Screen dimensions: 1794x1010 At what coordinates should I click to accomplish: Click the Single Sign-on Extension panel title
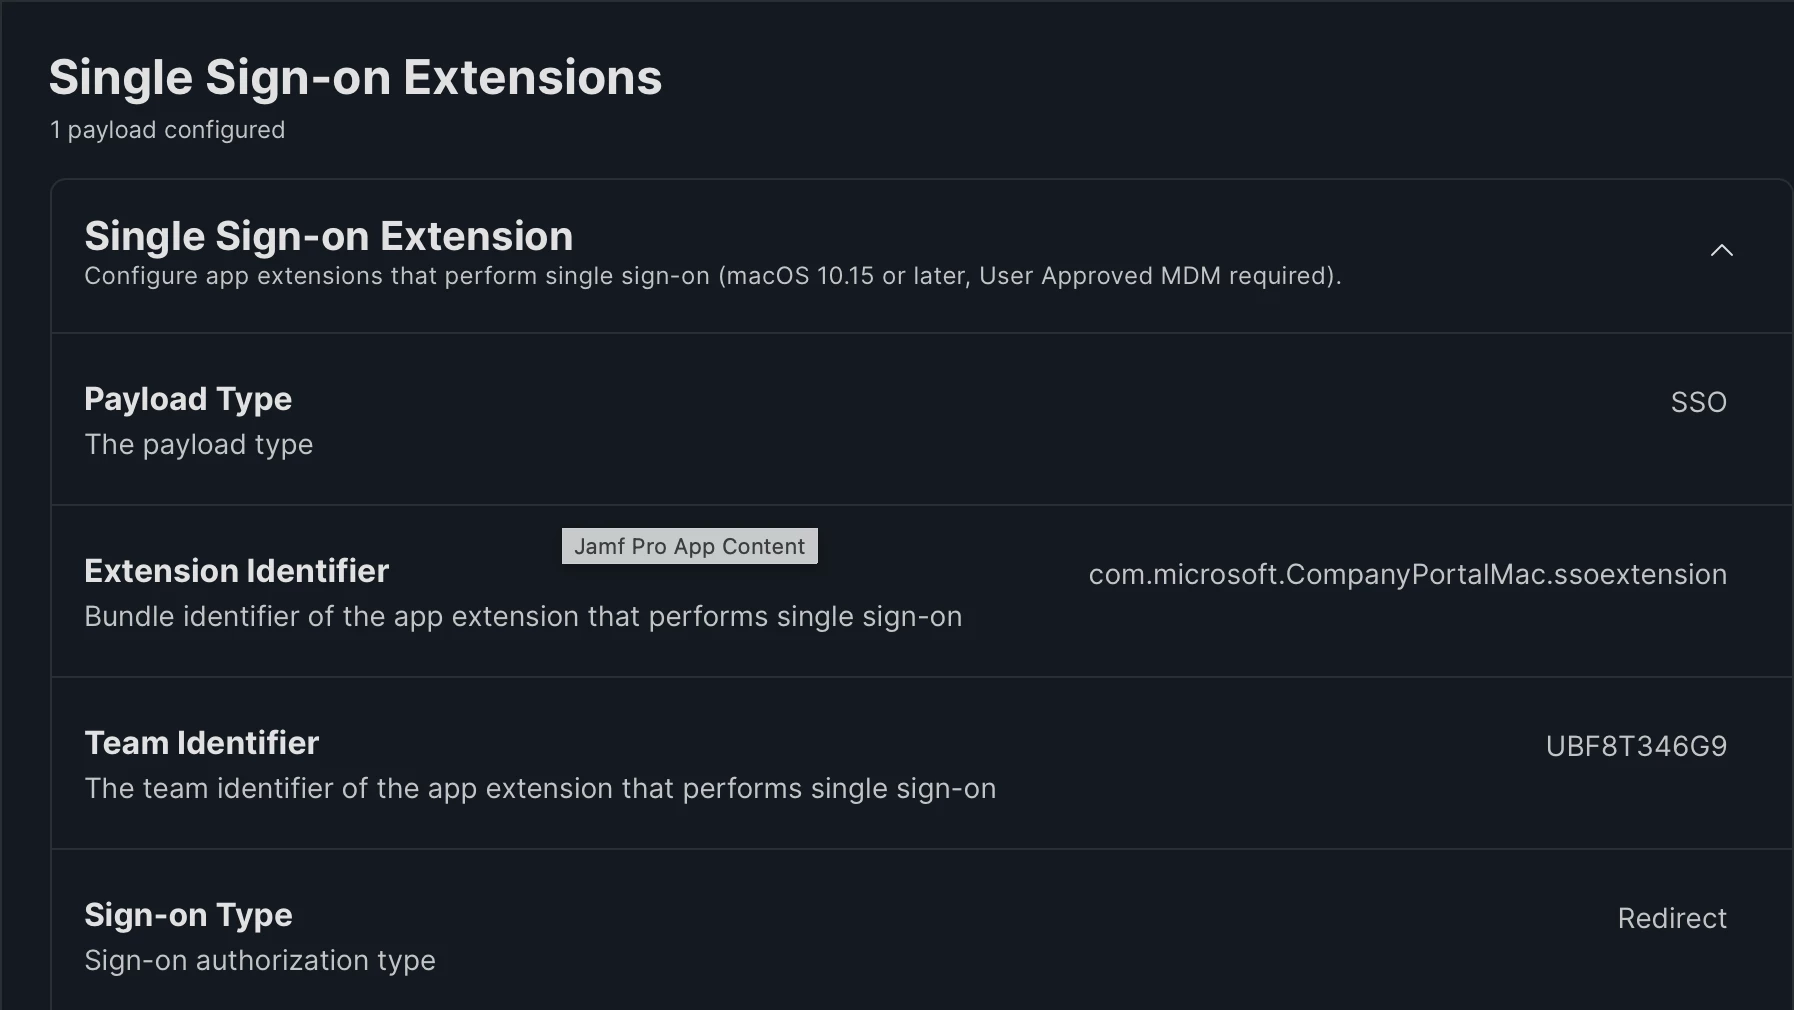point(328,236)
